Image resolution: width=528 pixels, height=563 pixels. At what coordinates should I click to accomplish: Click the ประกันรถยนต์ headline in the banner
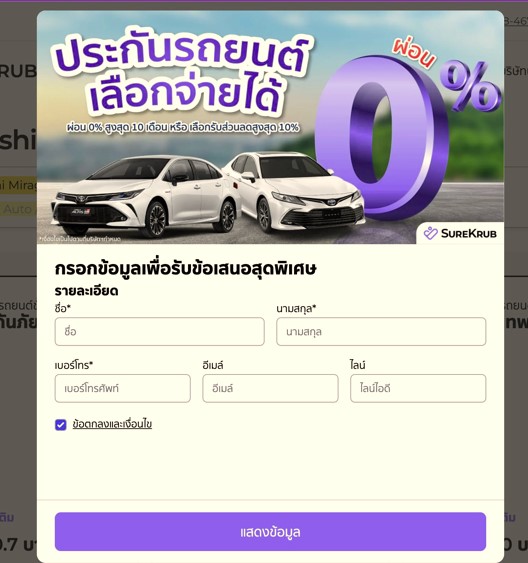point(181,53)
